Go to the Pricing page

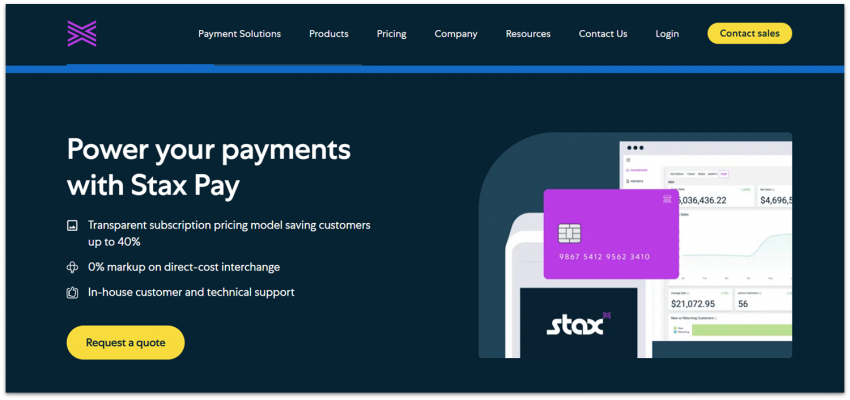point(391,34)
